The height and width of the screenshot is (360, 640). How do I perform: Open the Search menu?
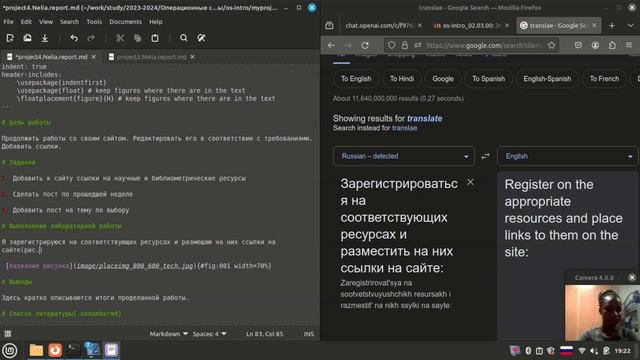point(69,22)
